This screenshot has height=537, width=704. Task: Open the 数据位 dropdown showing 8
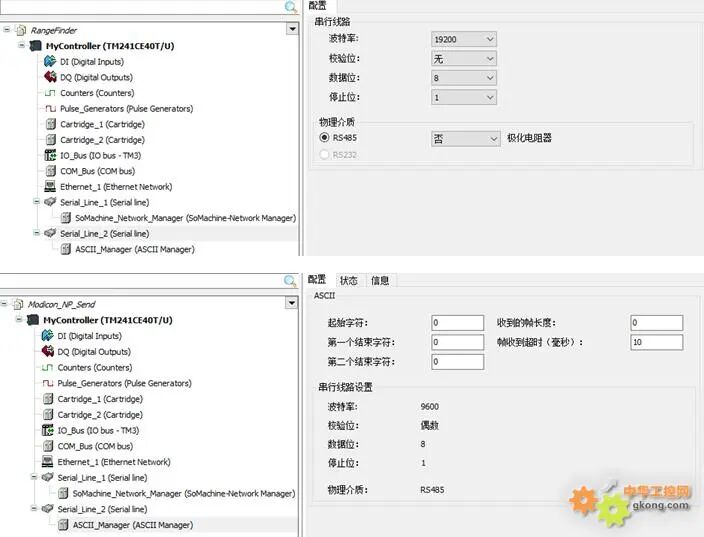tap(463, 78)
